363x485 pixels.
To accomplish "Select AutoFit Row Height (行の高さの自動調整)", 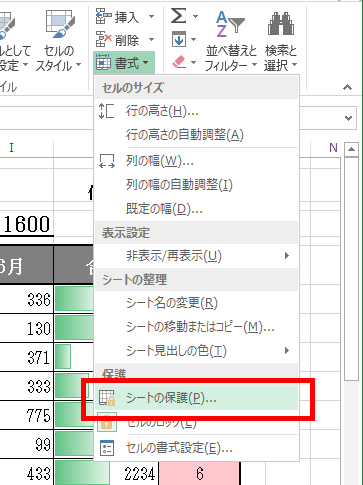I will (197, 135).
